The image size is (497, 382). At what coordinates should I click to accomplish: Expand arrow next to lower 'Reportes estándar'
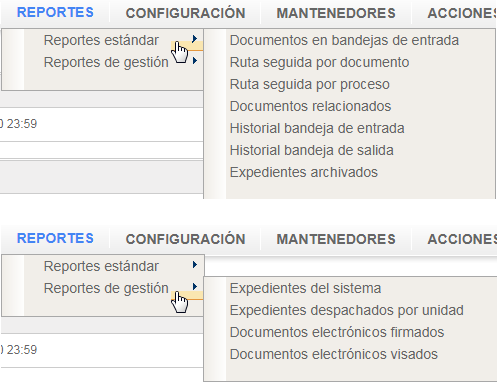point(195,265)
